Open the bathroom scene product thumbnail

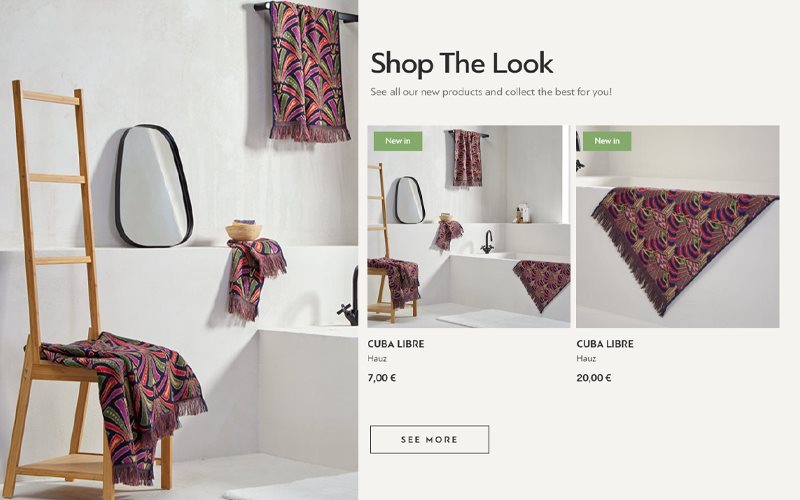click(468, 227)
